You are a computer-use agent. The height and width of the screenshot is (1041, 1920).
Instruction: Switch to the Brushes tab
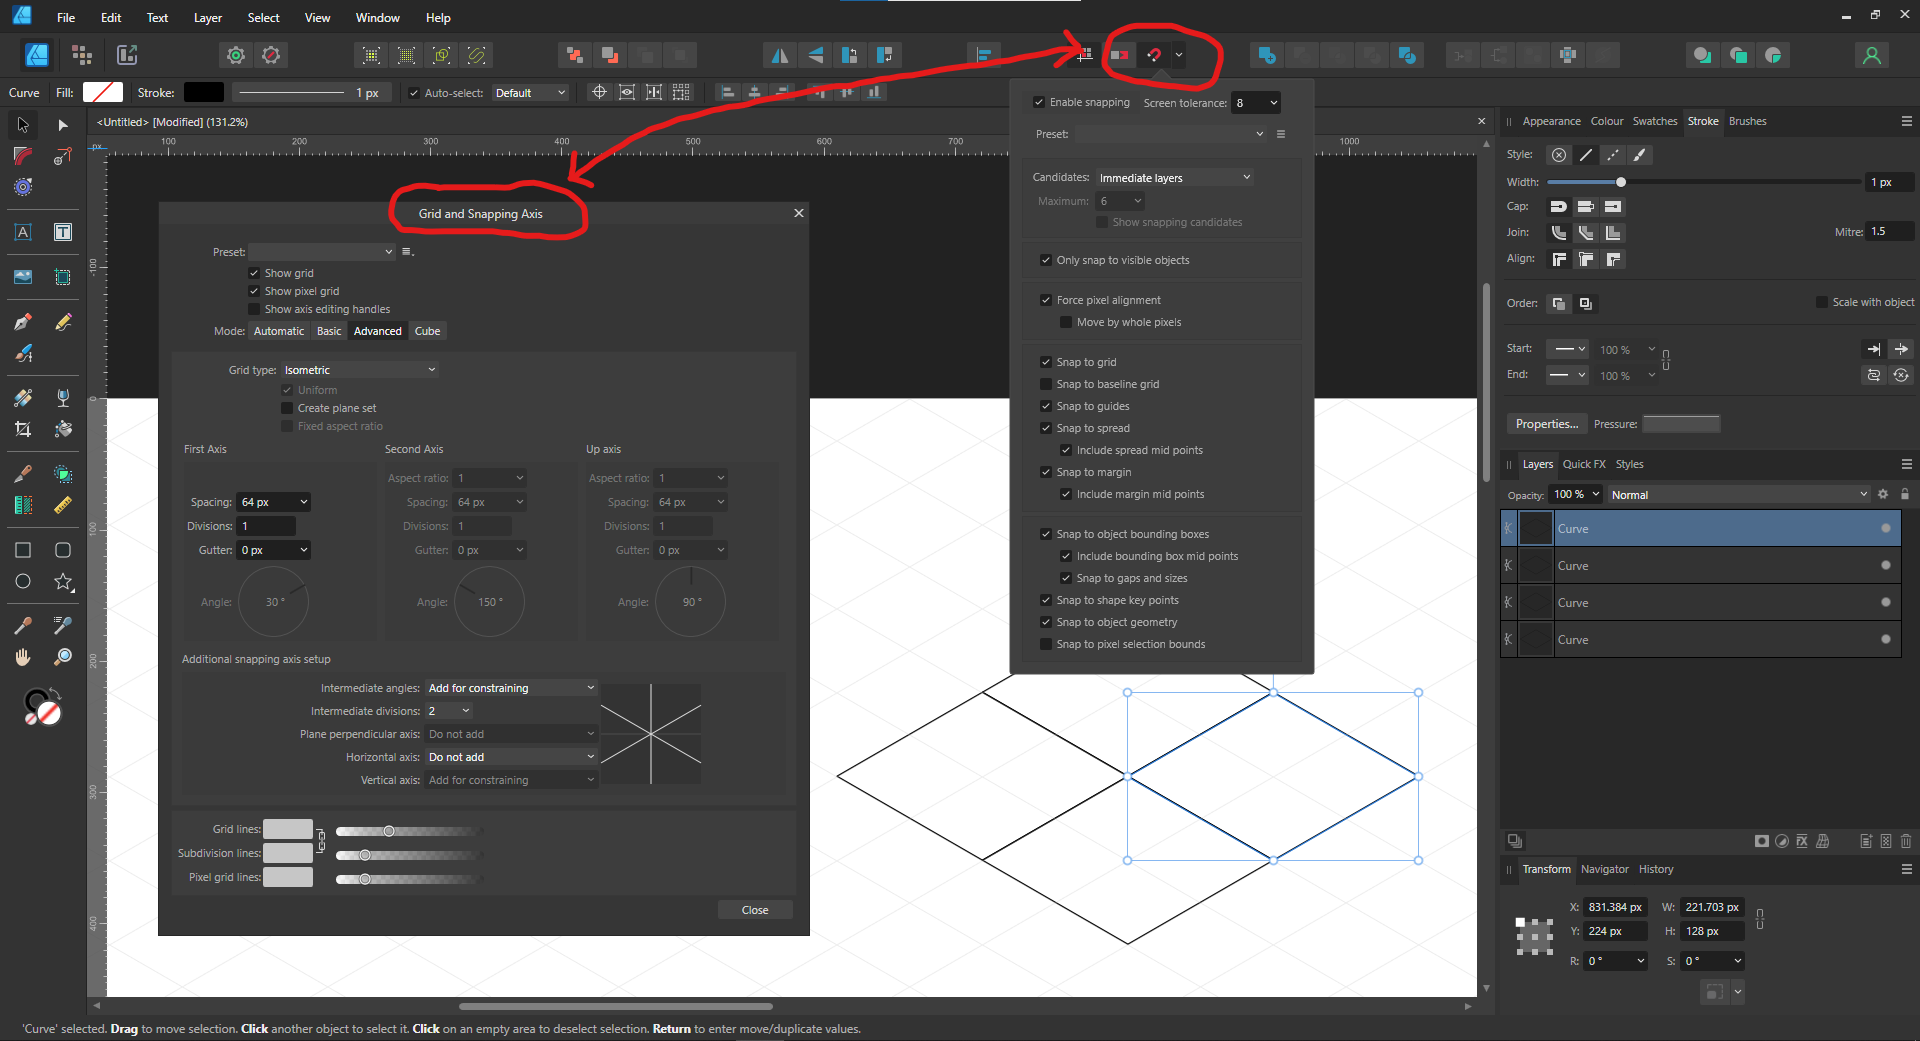[1747, 121]
